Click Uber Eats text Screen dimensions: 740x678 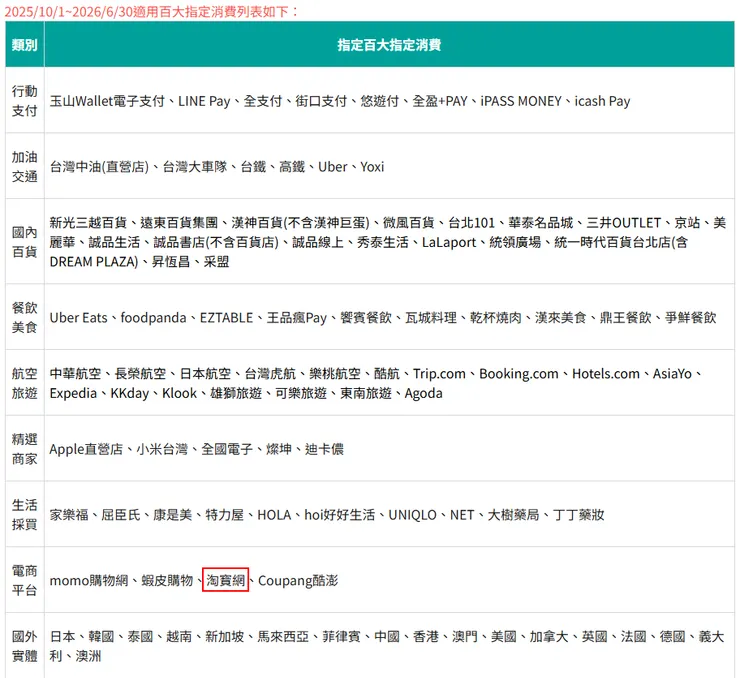(78, 318)
